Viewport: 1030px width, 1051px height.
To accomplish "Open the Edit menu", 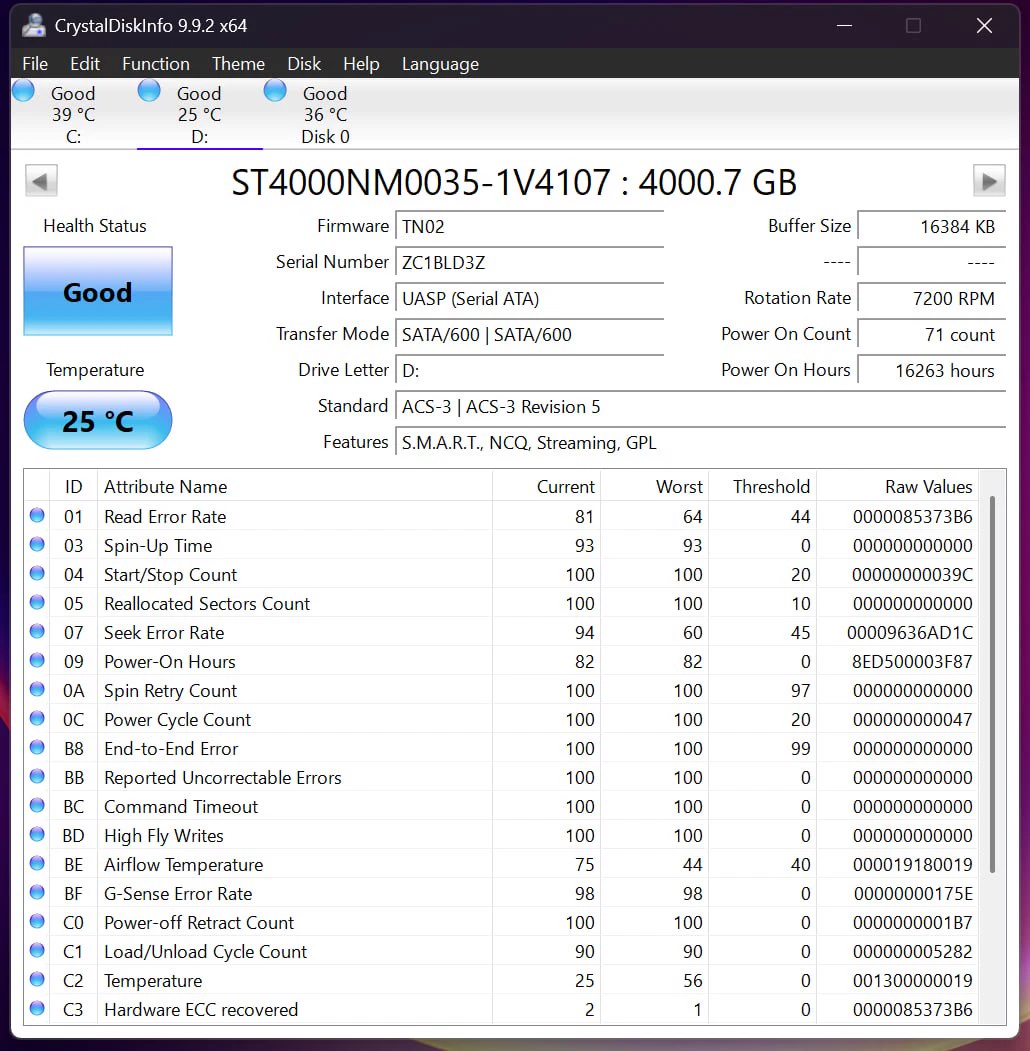I will pos(84,64).
